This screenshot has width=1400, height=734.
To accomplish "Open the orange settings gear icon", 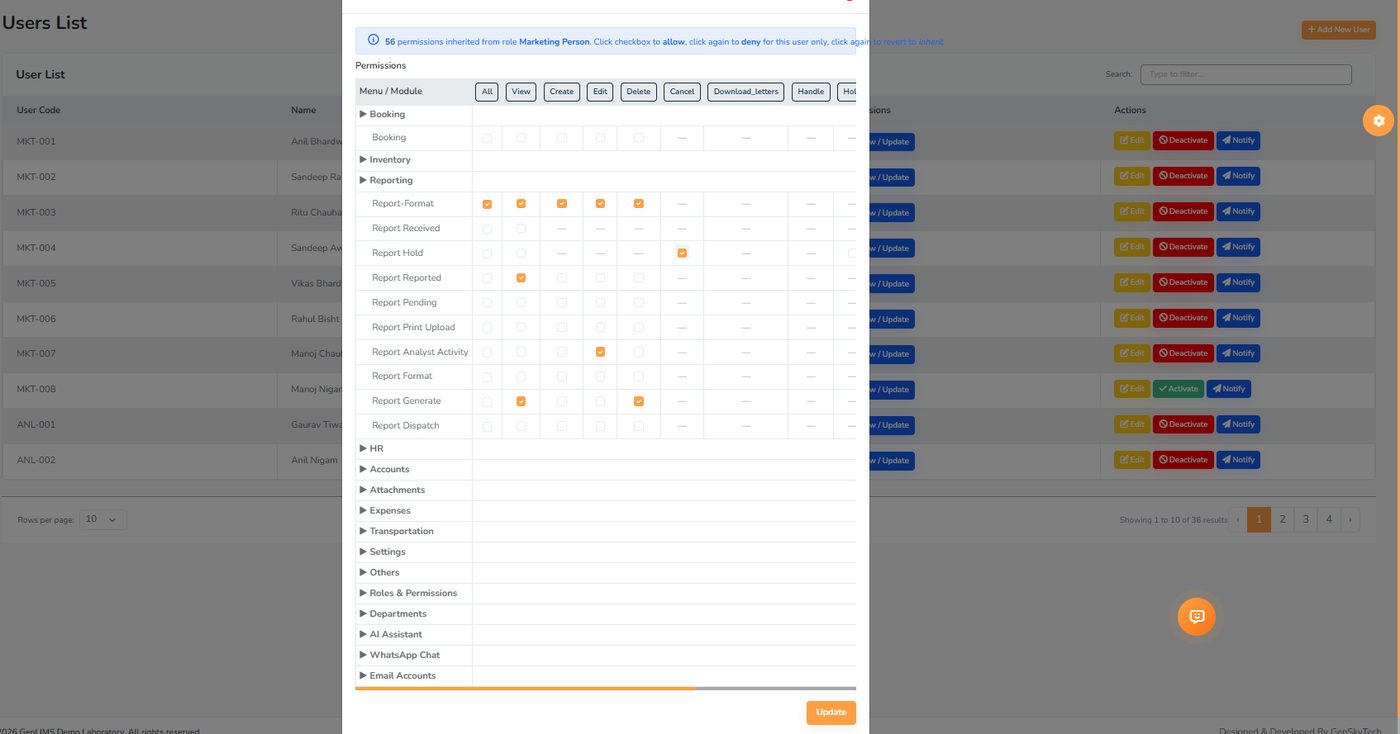I will [1379, 121].
